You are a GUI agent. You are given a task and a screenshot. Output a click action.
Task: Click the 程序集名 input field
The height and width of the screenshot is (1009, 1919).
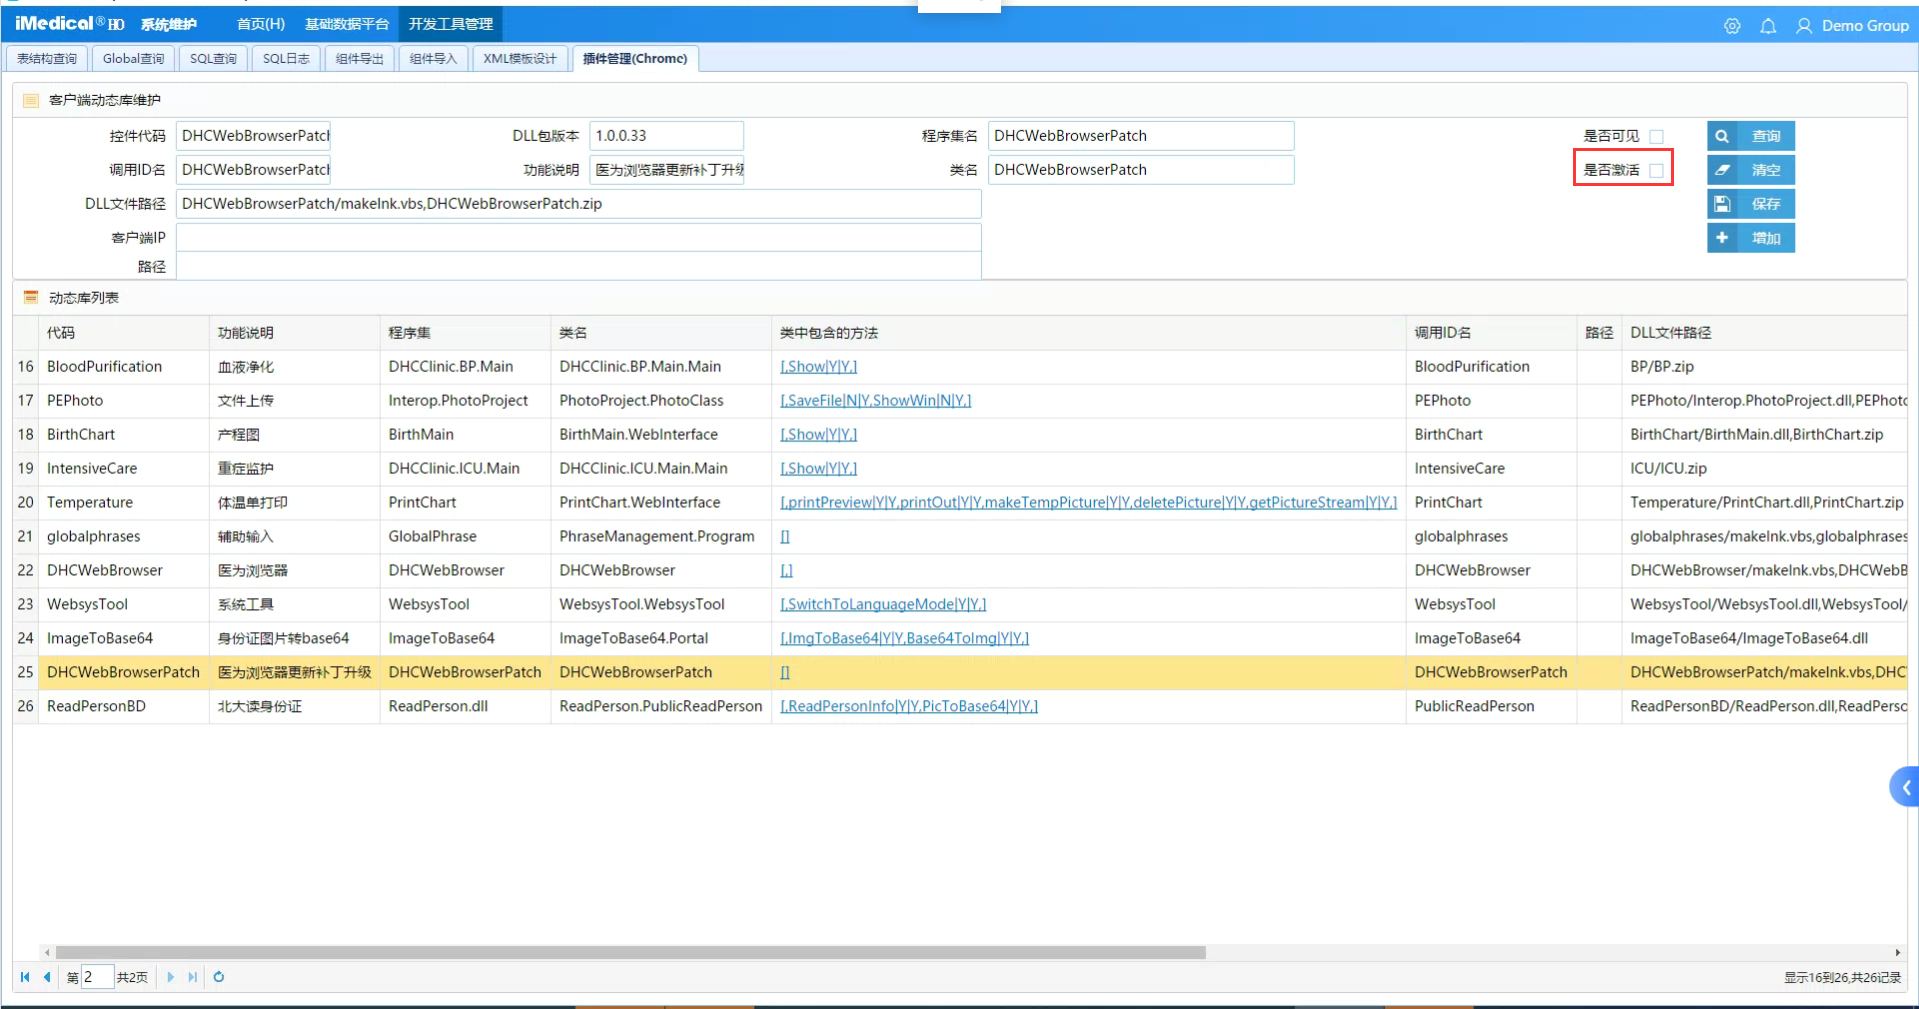1141,136
